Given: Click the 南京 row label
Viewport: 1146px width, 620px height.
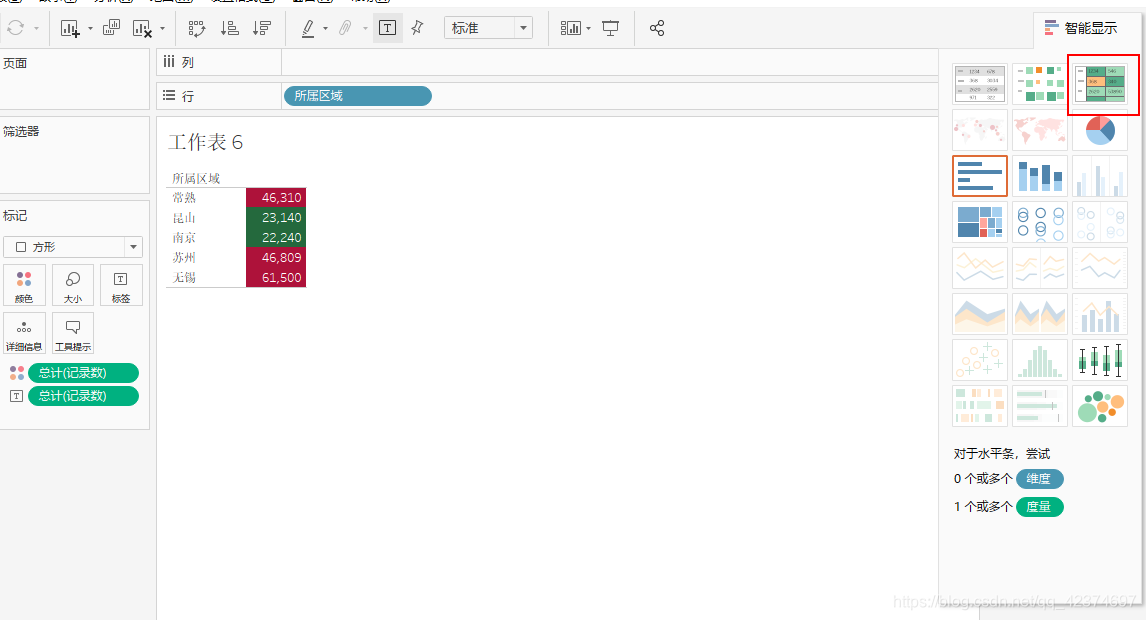Looking at the screenshot, I should click(184, 238).
